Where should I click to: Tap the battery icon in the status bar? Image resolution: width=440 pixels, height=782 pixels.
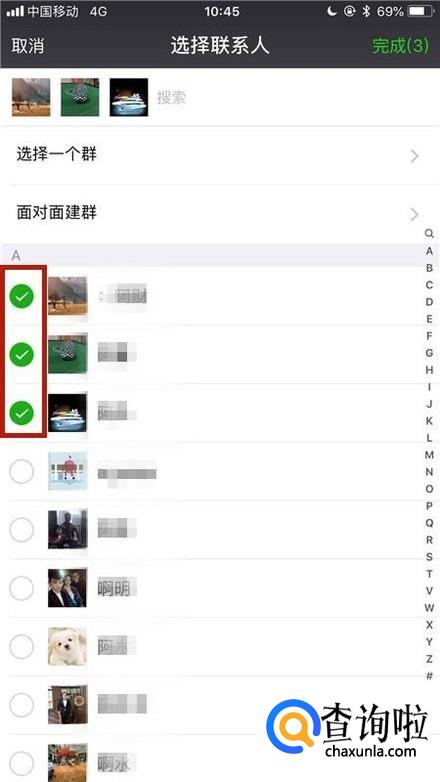click(x=421, y=11)
